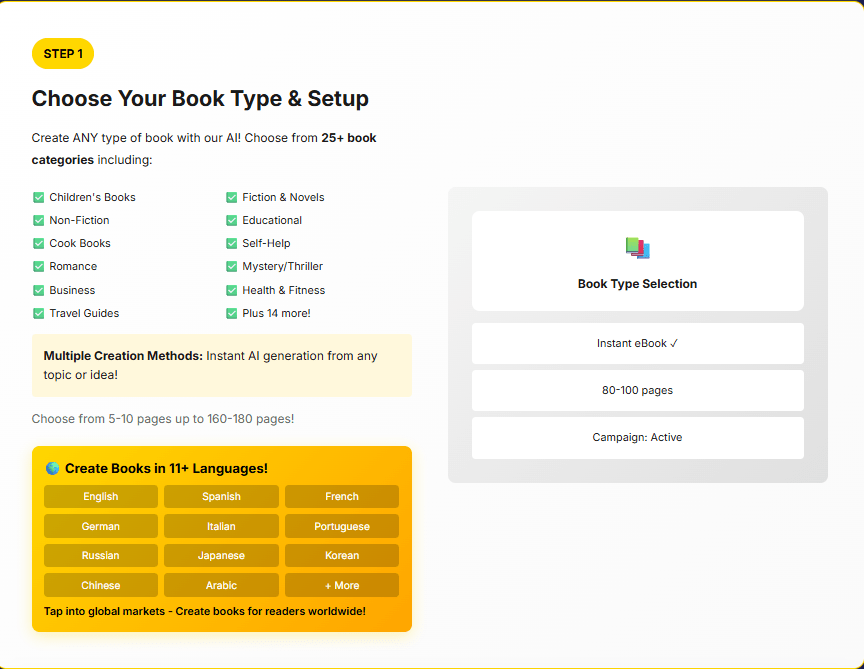Choose the Spanish language button
The image size is (864, 669).
(221, 497)
